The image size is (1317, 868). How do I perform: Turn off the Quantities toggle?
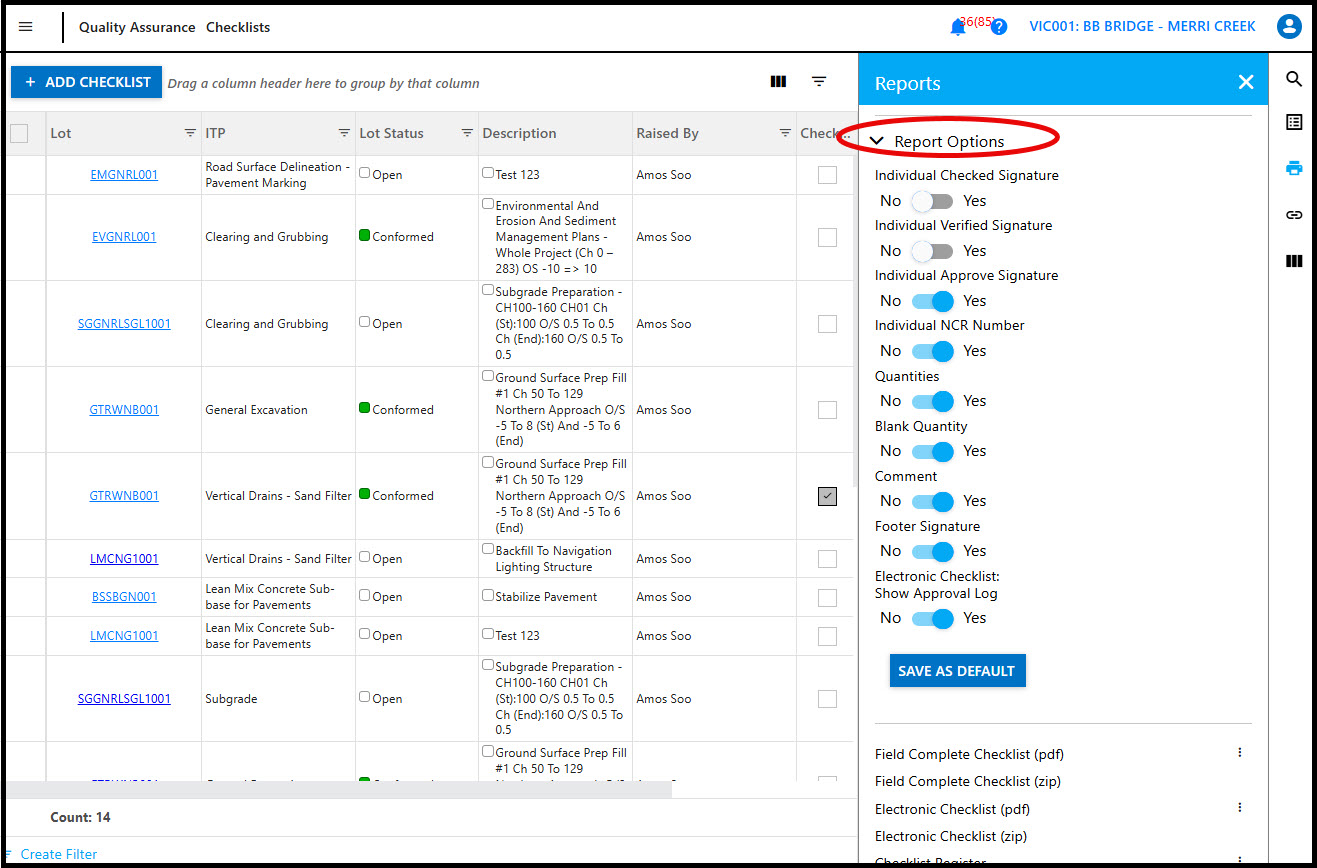(932, 401)
